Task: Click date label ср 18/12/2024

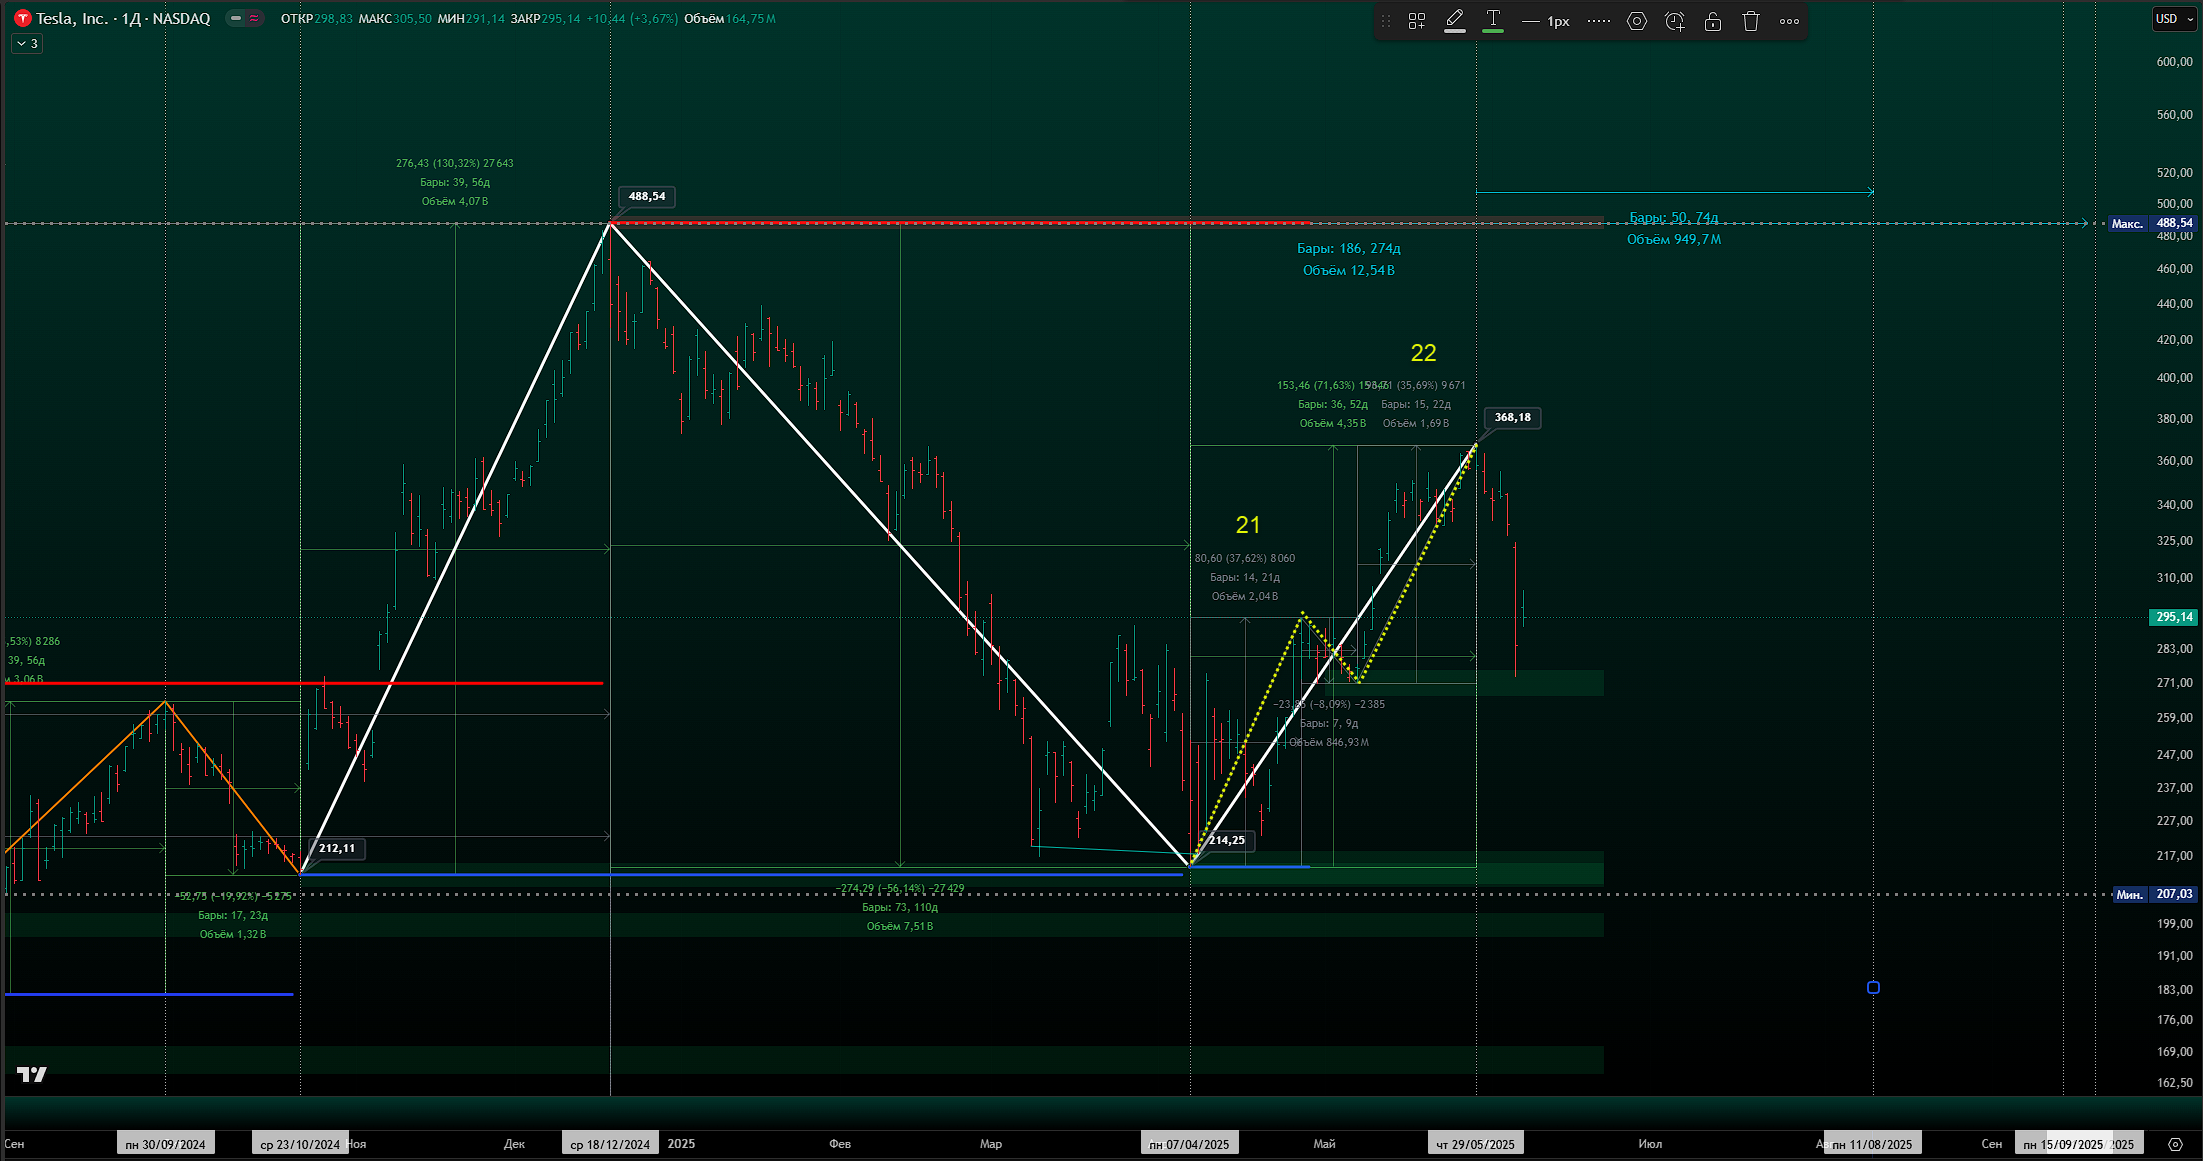Action: pyautogui.click(x=610, y=1144)
